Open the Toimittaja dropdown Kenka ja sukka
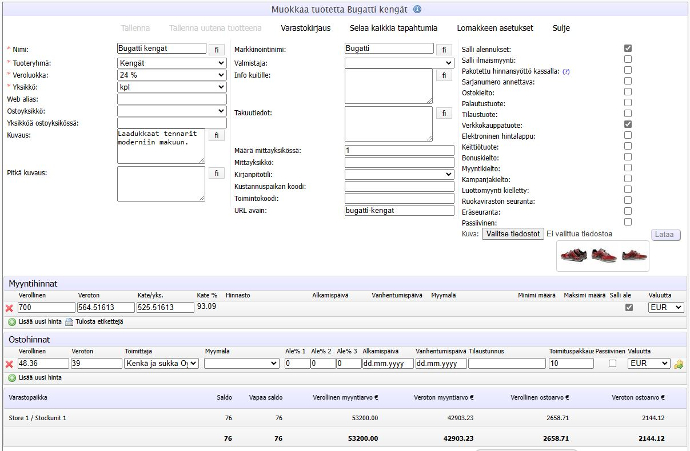Screen dimensions: 690x451 [161, 363]
